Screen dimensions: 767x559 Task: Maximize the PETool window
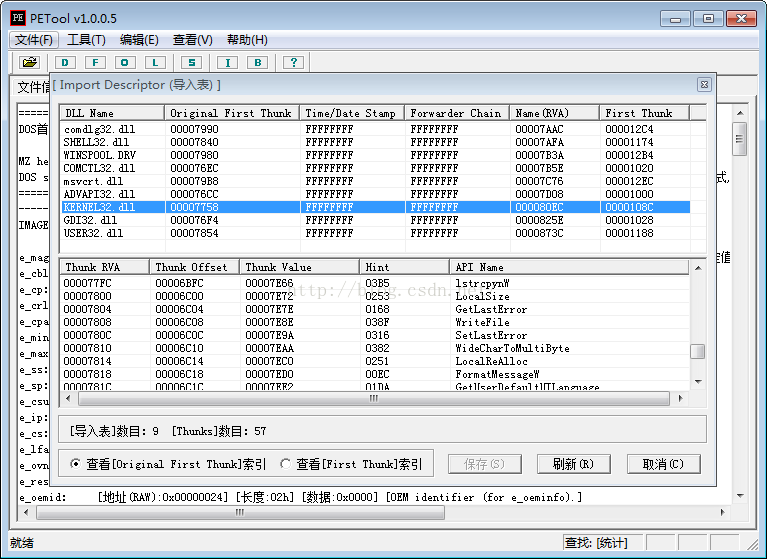coord(708,19)
